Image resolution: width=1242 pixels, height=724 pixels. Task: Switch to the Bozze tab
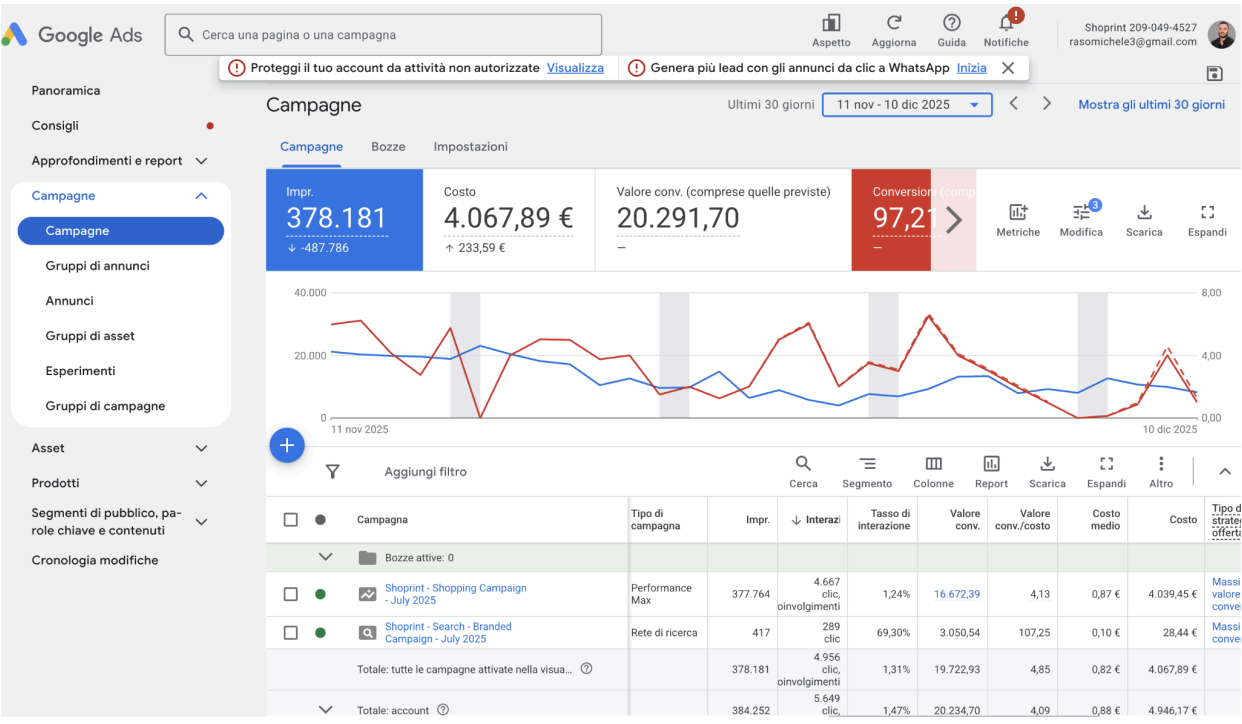(388, 147)
